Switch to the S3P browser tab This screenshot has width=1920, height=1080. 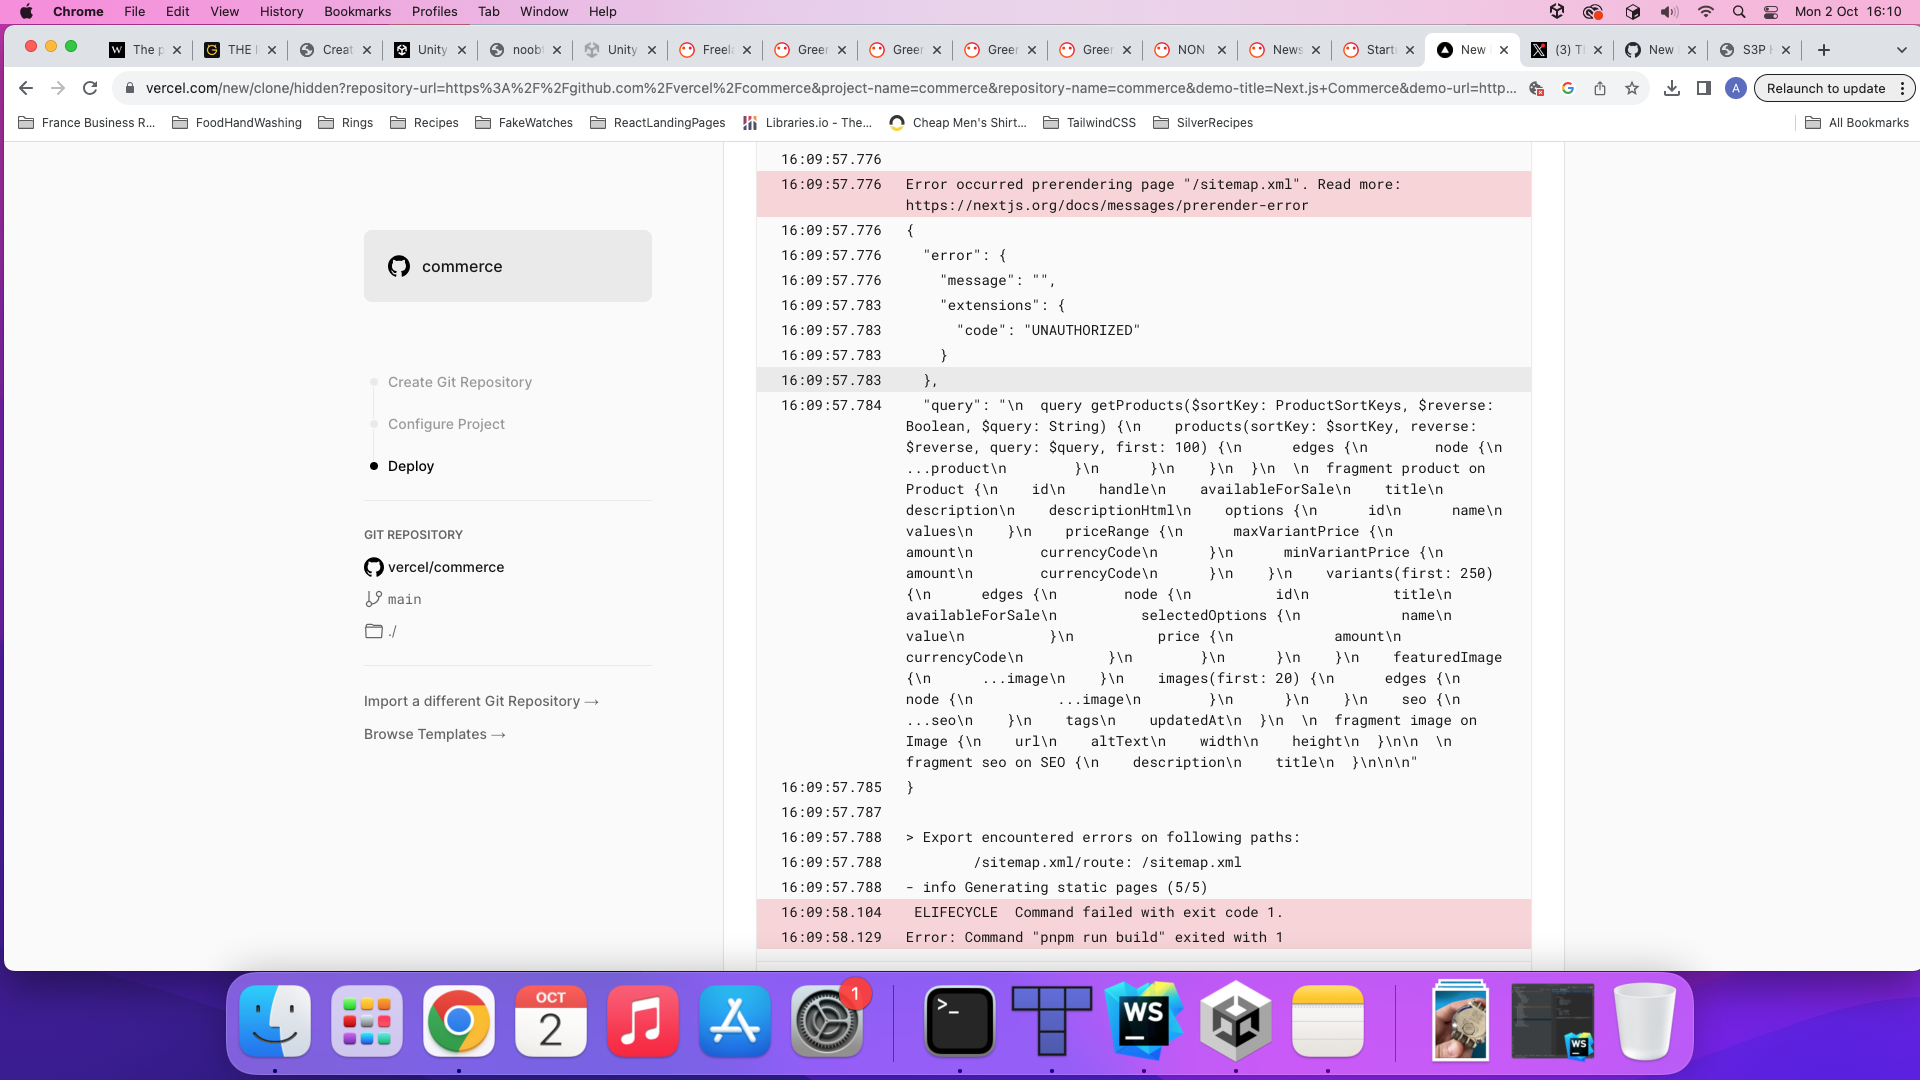point(1755,49)
